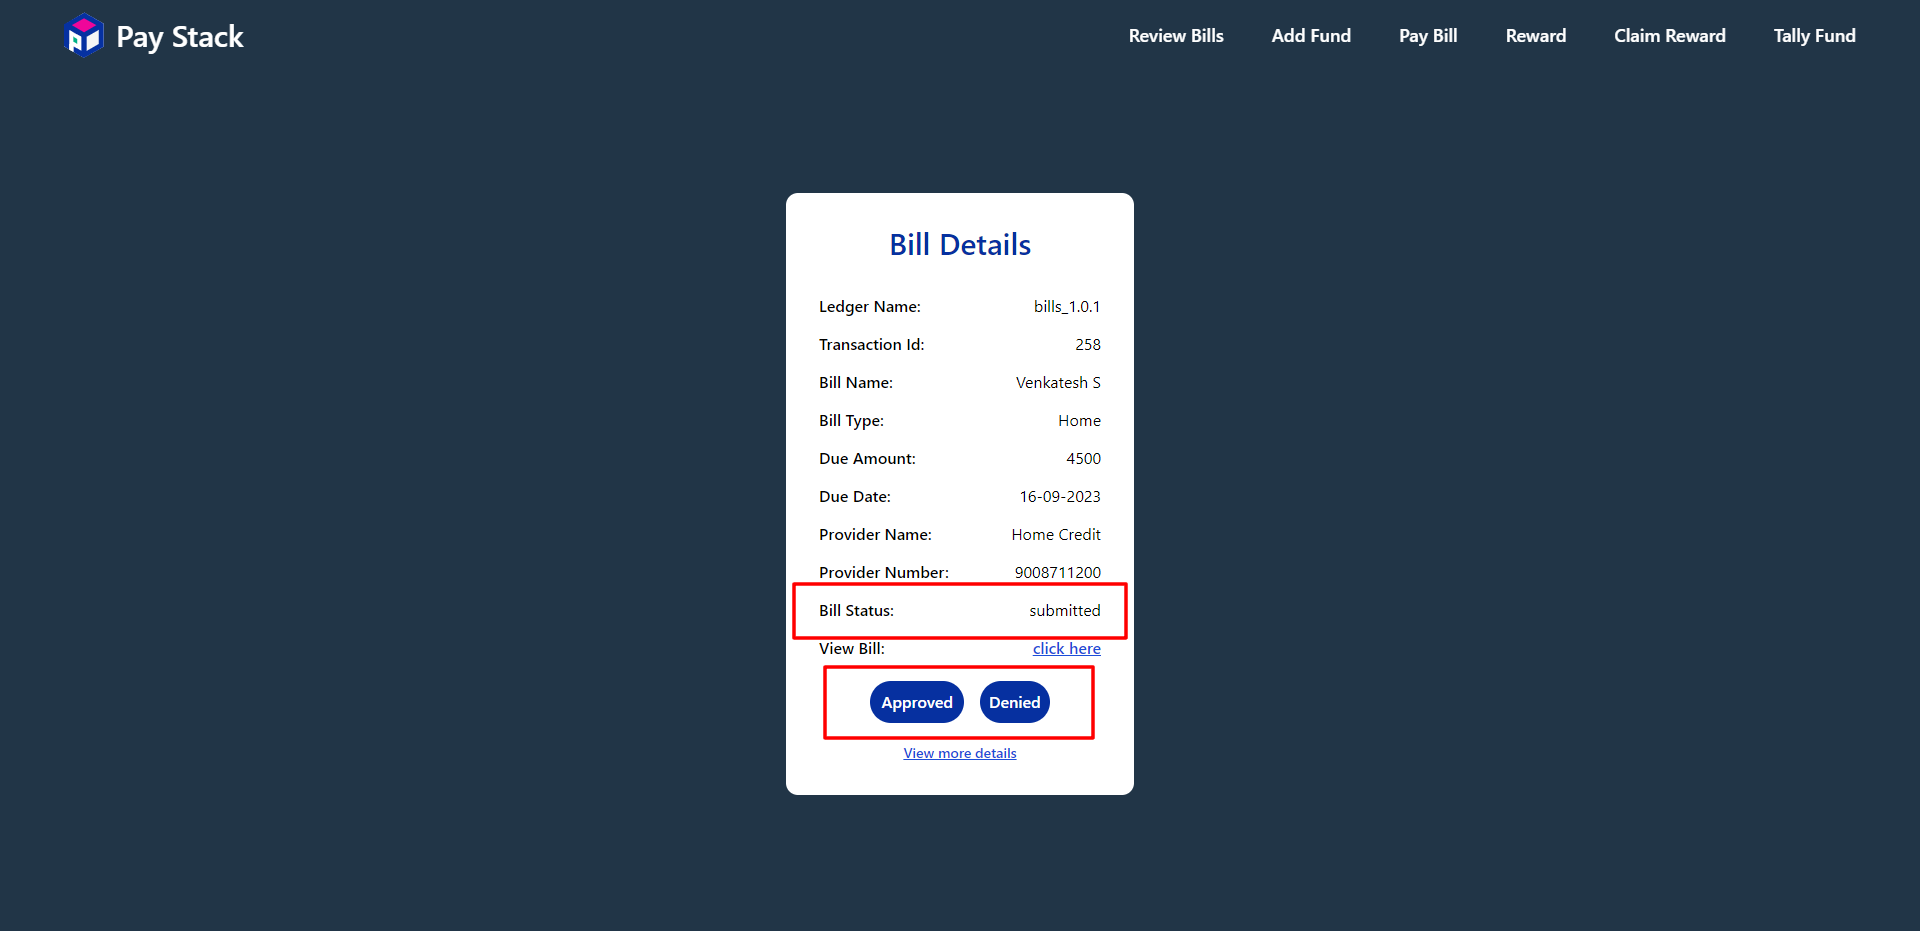
Task: Click the provider number 9008711200
Action: tap(1058, 573)
